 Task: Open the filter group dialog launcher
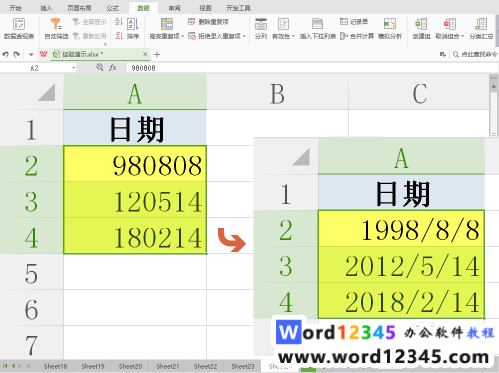coord(105,44)
